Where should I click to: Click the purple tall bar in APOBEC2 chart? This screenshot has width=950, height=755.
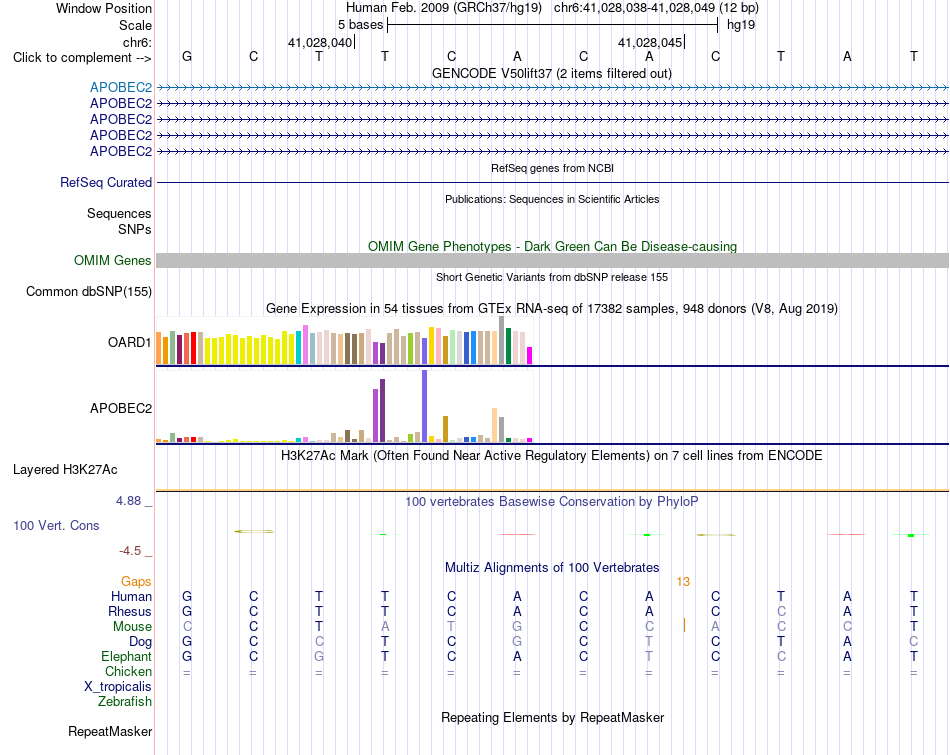coord(382,410)
